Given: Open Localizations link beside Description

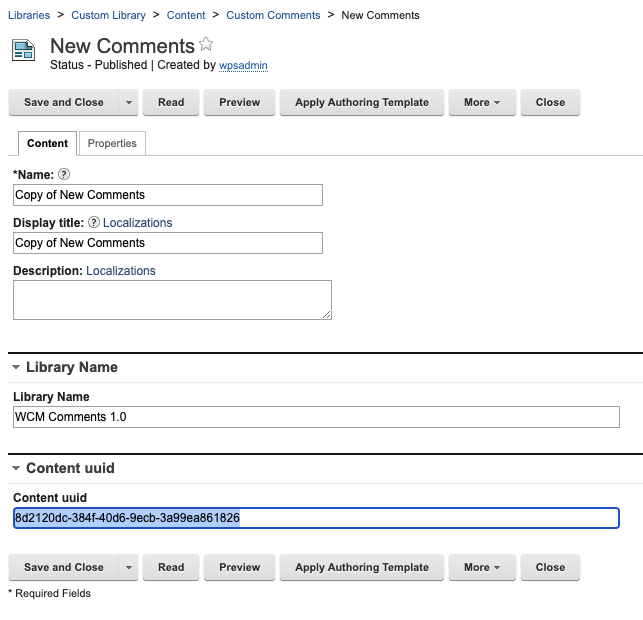Looking at the screenshot, I should [121, 271].
